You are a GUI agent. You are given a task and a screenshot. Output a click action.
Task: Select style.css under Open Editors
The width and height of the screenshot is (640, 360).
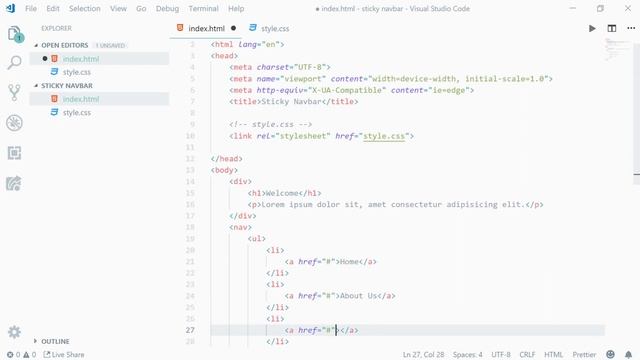99,72
